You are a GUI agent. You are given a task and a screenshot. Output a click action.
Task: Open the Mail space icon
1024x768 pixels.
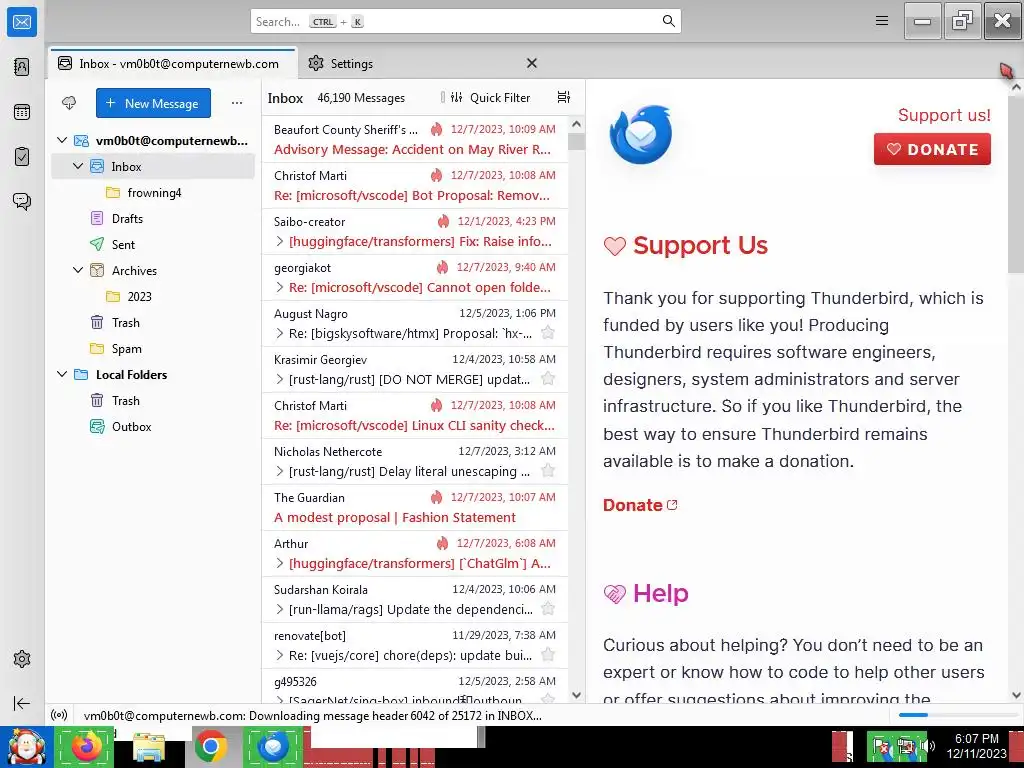tap(22, 22)
